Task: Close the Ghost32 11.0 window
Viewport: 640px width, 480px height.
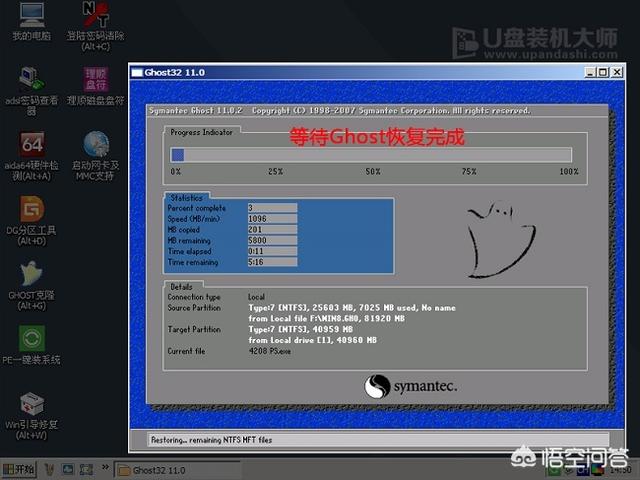Action: pyautogui.click(x=617, y=73)
